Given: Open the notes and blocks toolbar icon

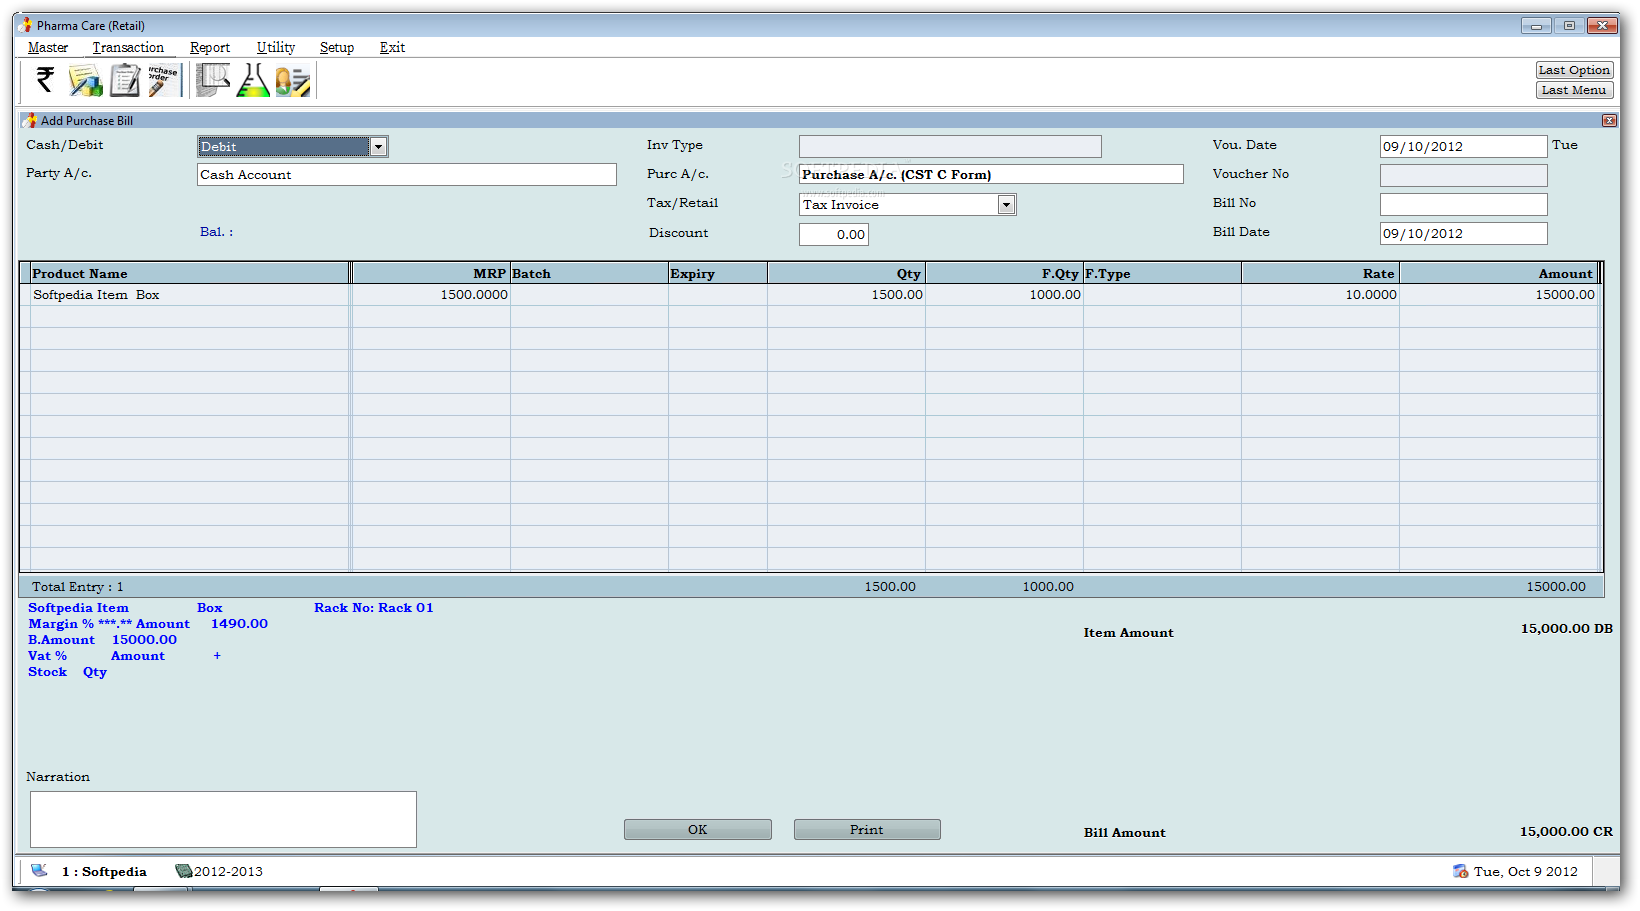Looking at the screenshot, I should pyautogui.click(x=85, y=80).
